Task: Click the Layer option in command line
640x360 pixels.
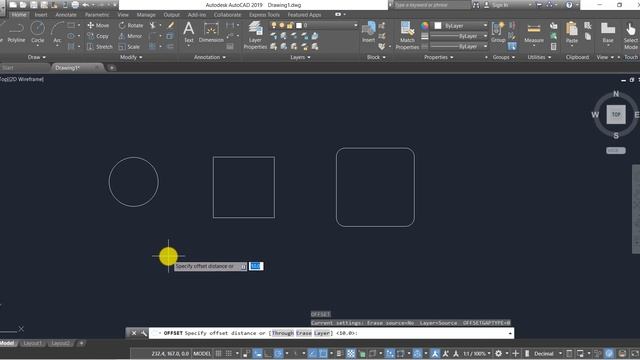Action: coord(322,333)
